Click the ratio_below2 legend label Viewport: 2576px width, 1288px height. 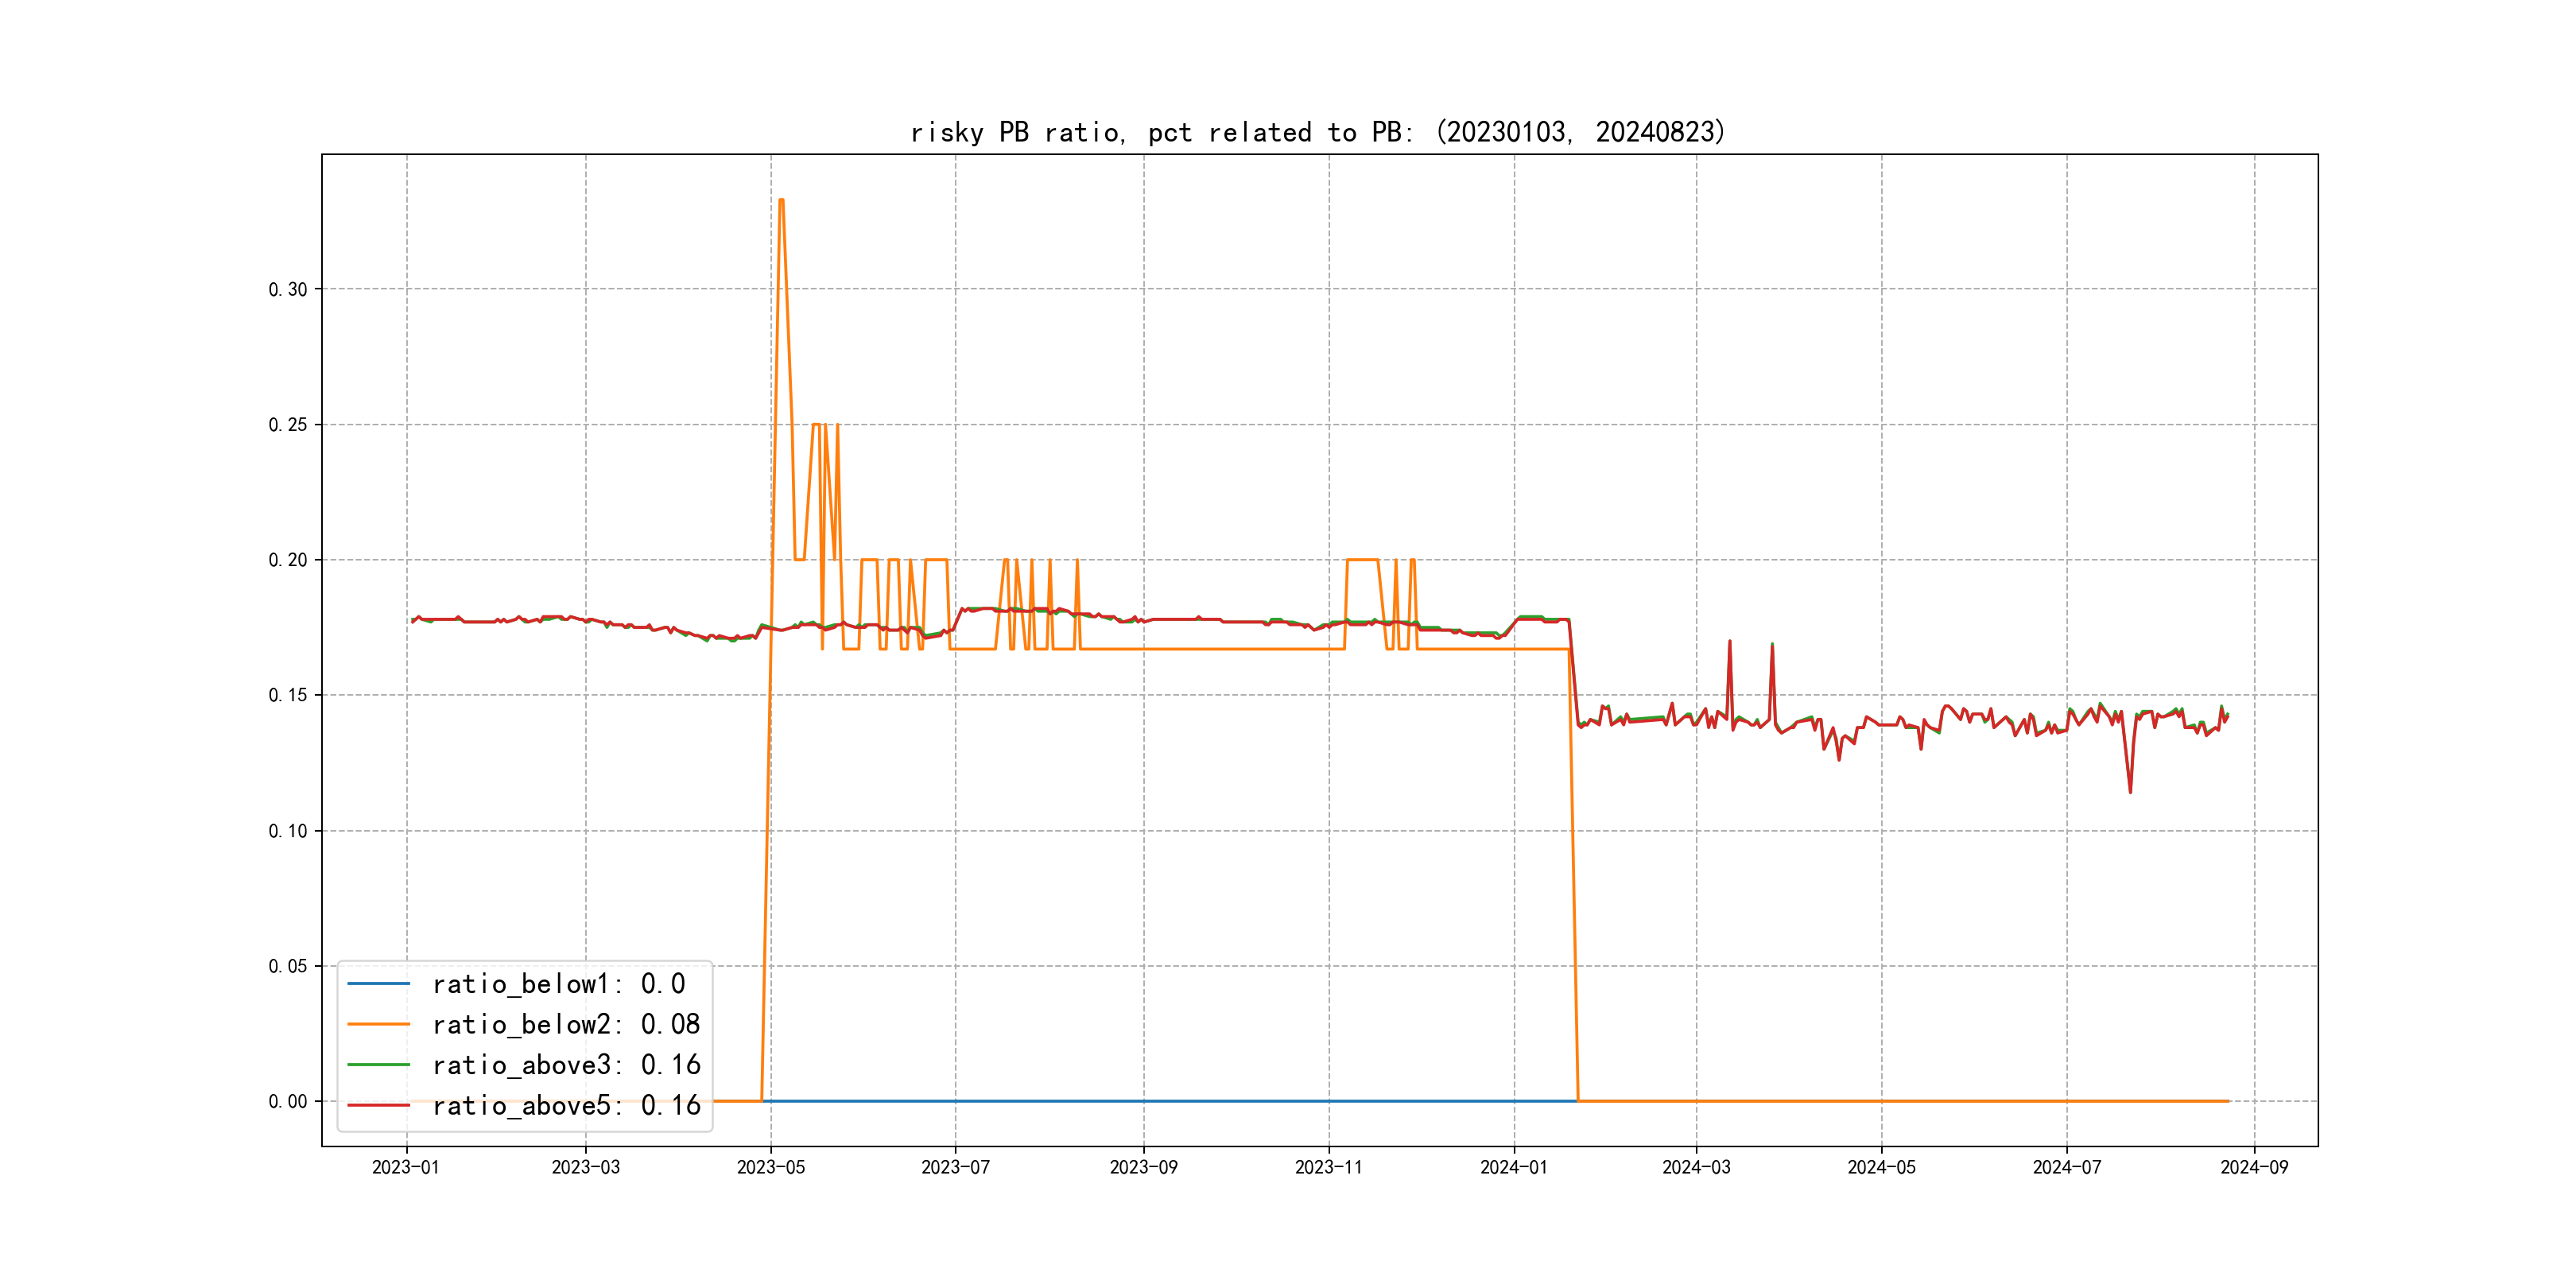(565, 1025)
